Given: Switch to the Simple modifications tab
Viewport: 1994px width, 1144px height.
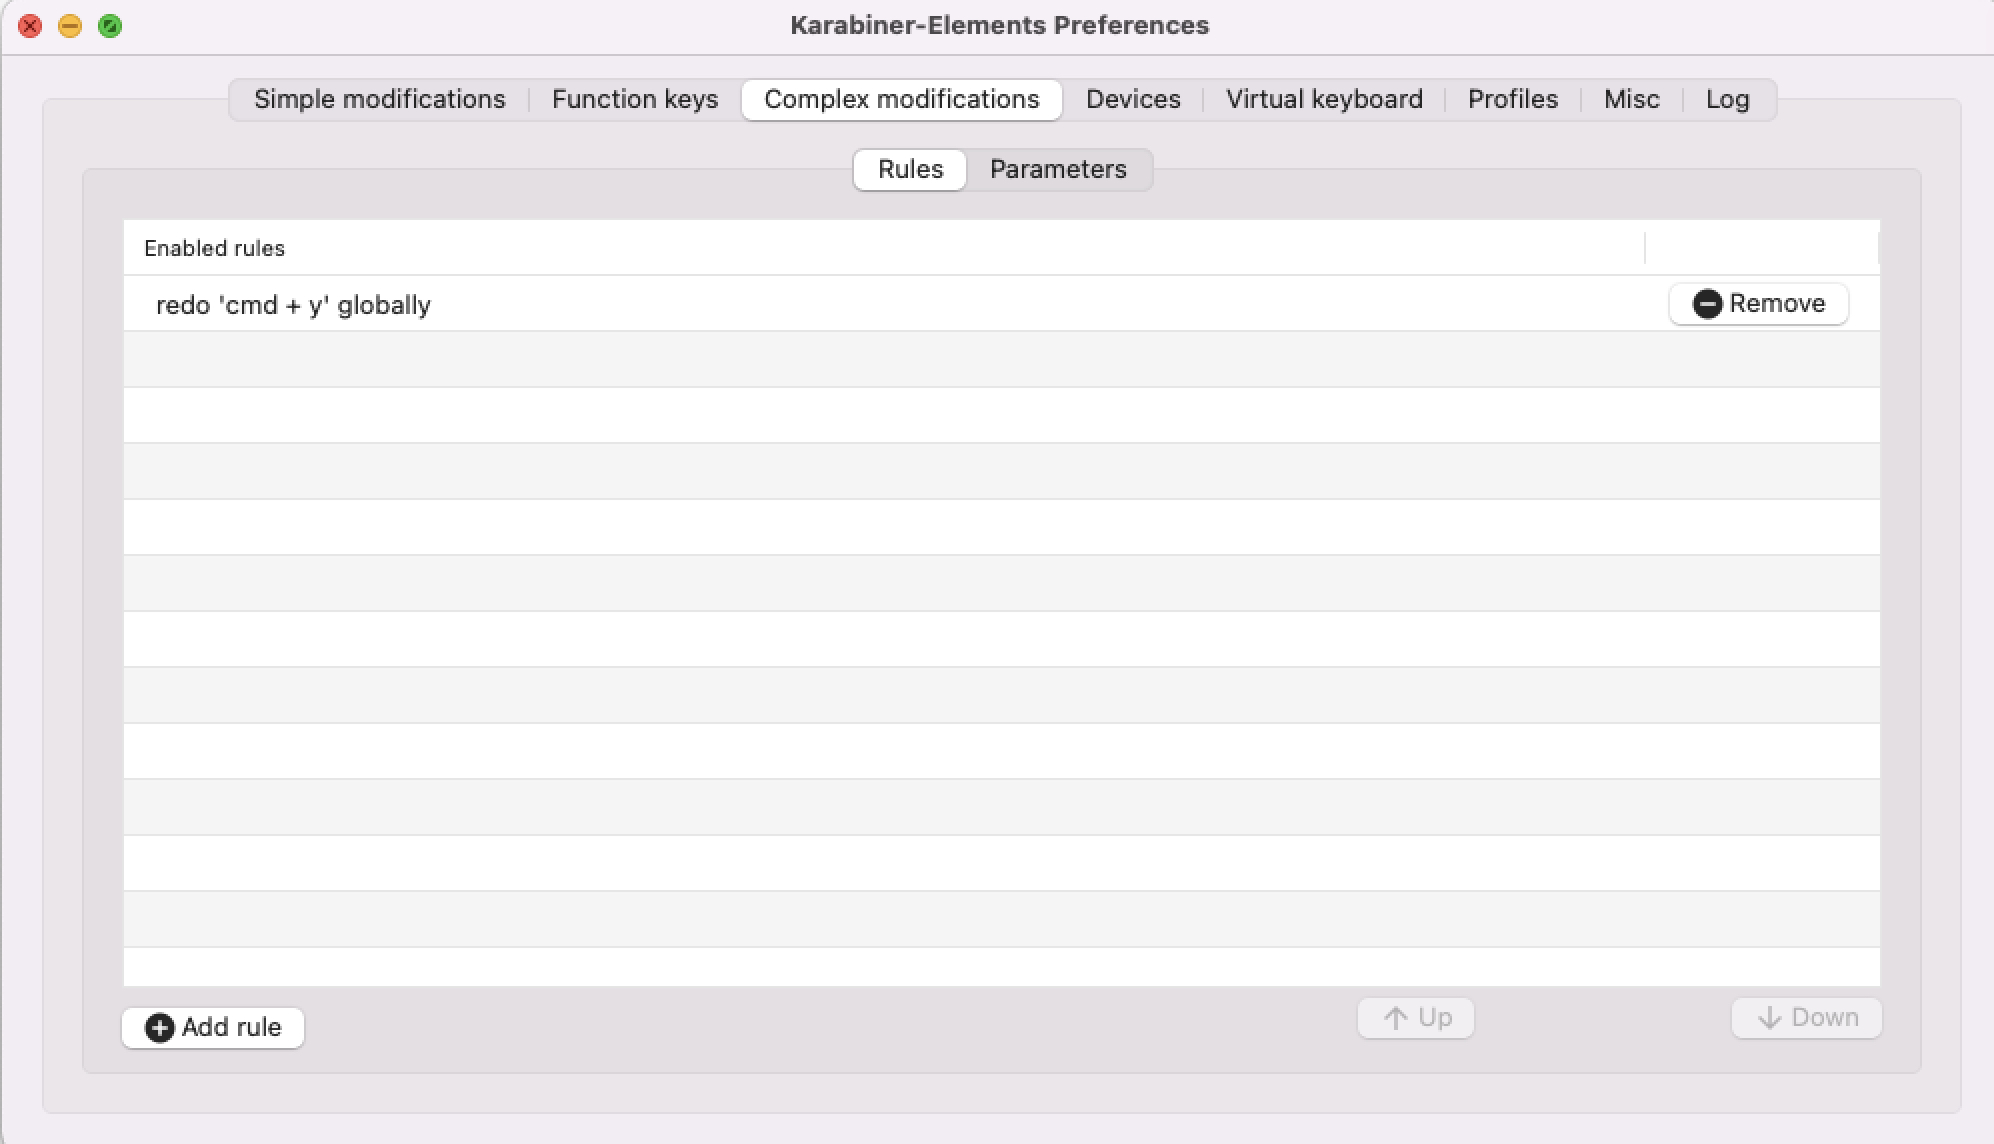Looking at the screenshot, I should click(380, 99).
